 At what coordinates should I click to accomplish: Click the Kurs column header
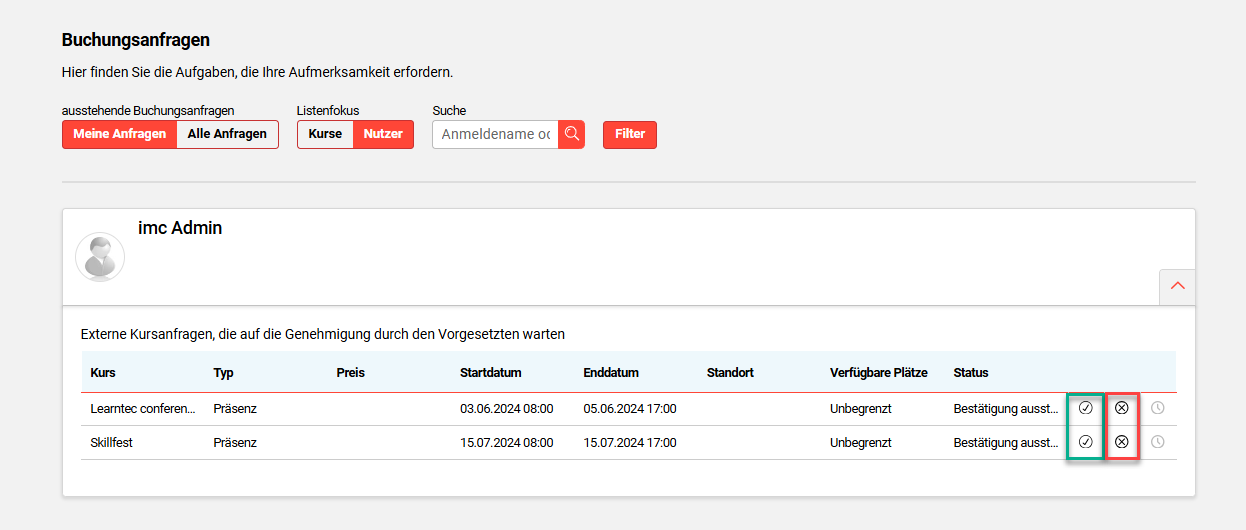[x=103, y=372]
